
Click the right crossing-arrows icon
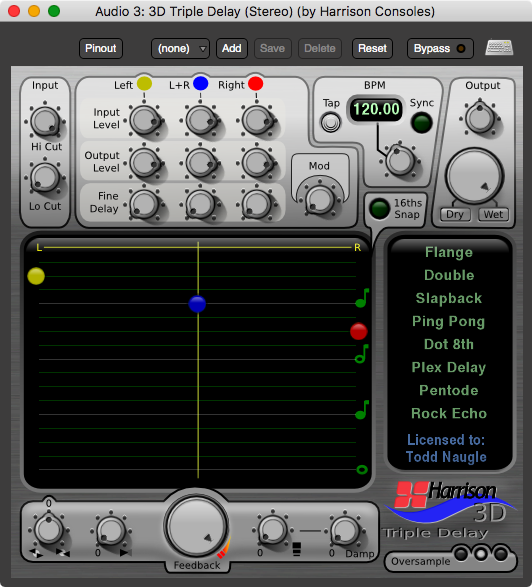[63, 553]
